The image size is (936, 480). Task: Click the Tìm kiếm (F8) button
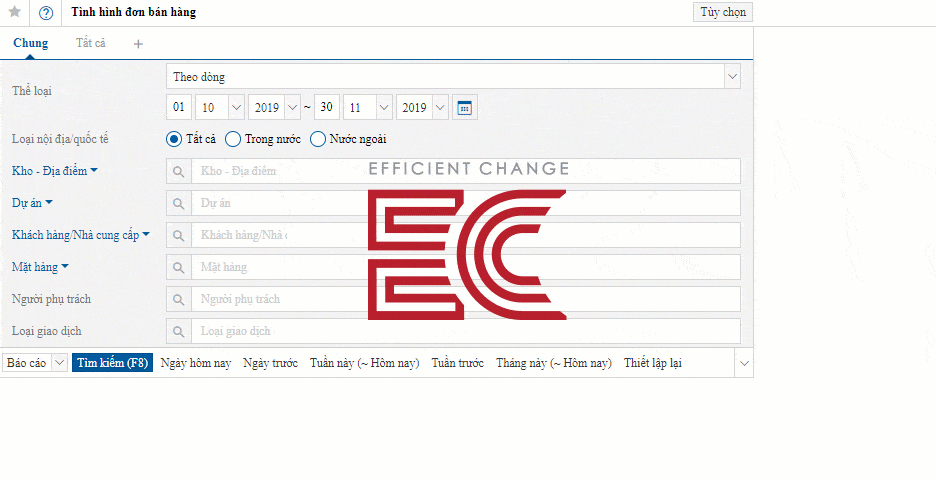click(112, 363)
